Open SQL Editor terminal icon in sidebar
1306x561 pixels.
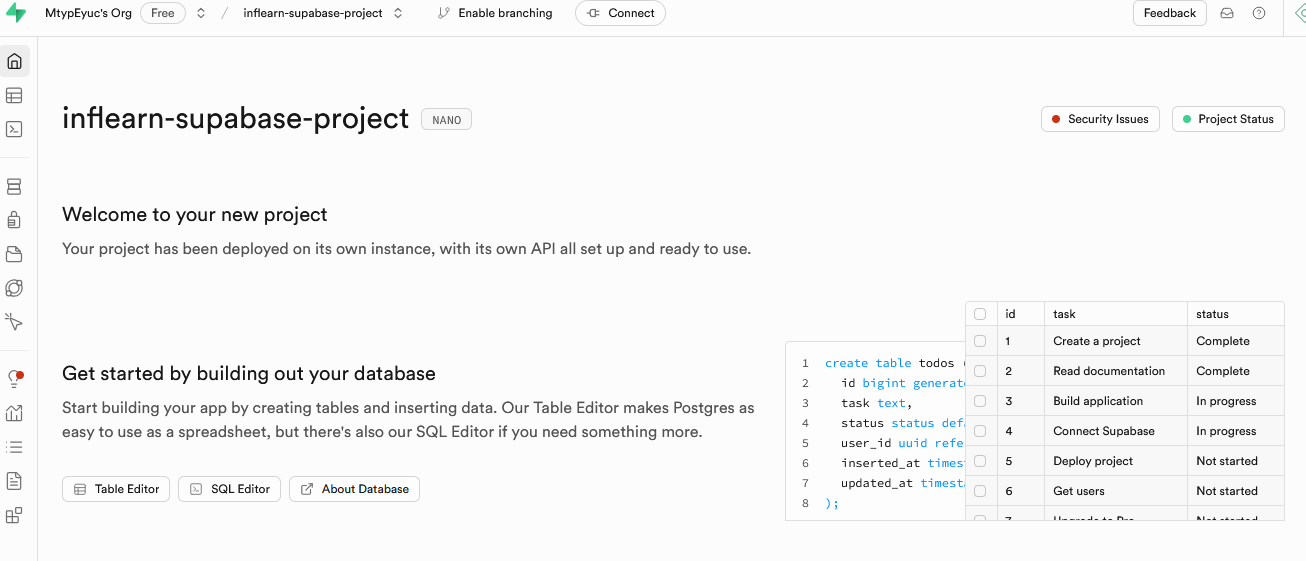14,129
